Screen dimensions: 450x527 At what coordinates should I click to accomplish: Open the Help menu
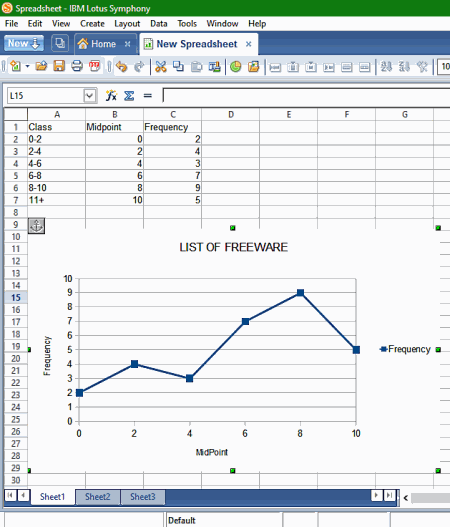[x=257, y=24]
